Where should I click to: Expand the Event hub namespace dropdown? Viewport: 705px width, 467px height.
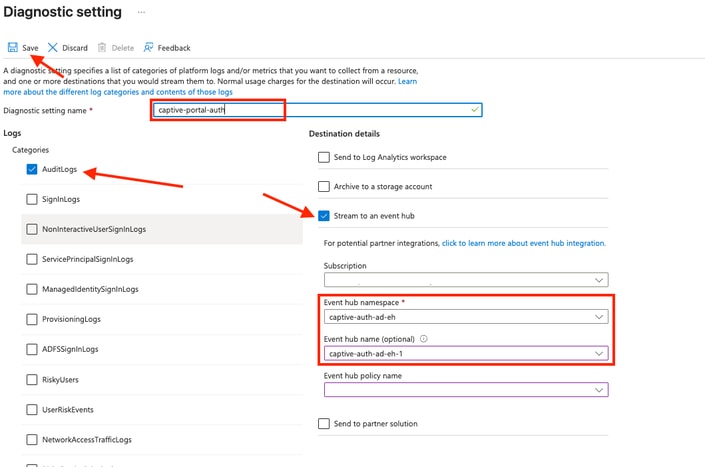466,317
